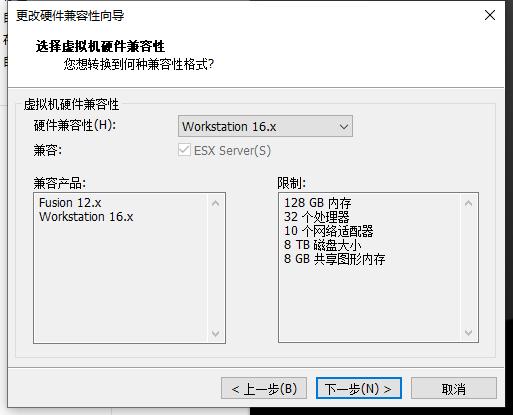Select the 32 个处理器 limitation entry
This screenshot has width=513, height=415.
pos(316,217)
